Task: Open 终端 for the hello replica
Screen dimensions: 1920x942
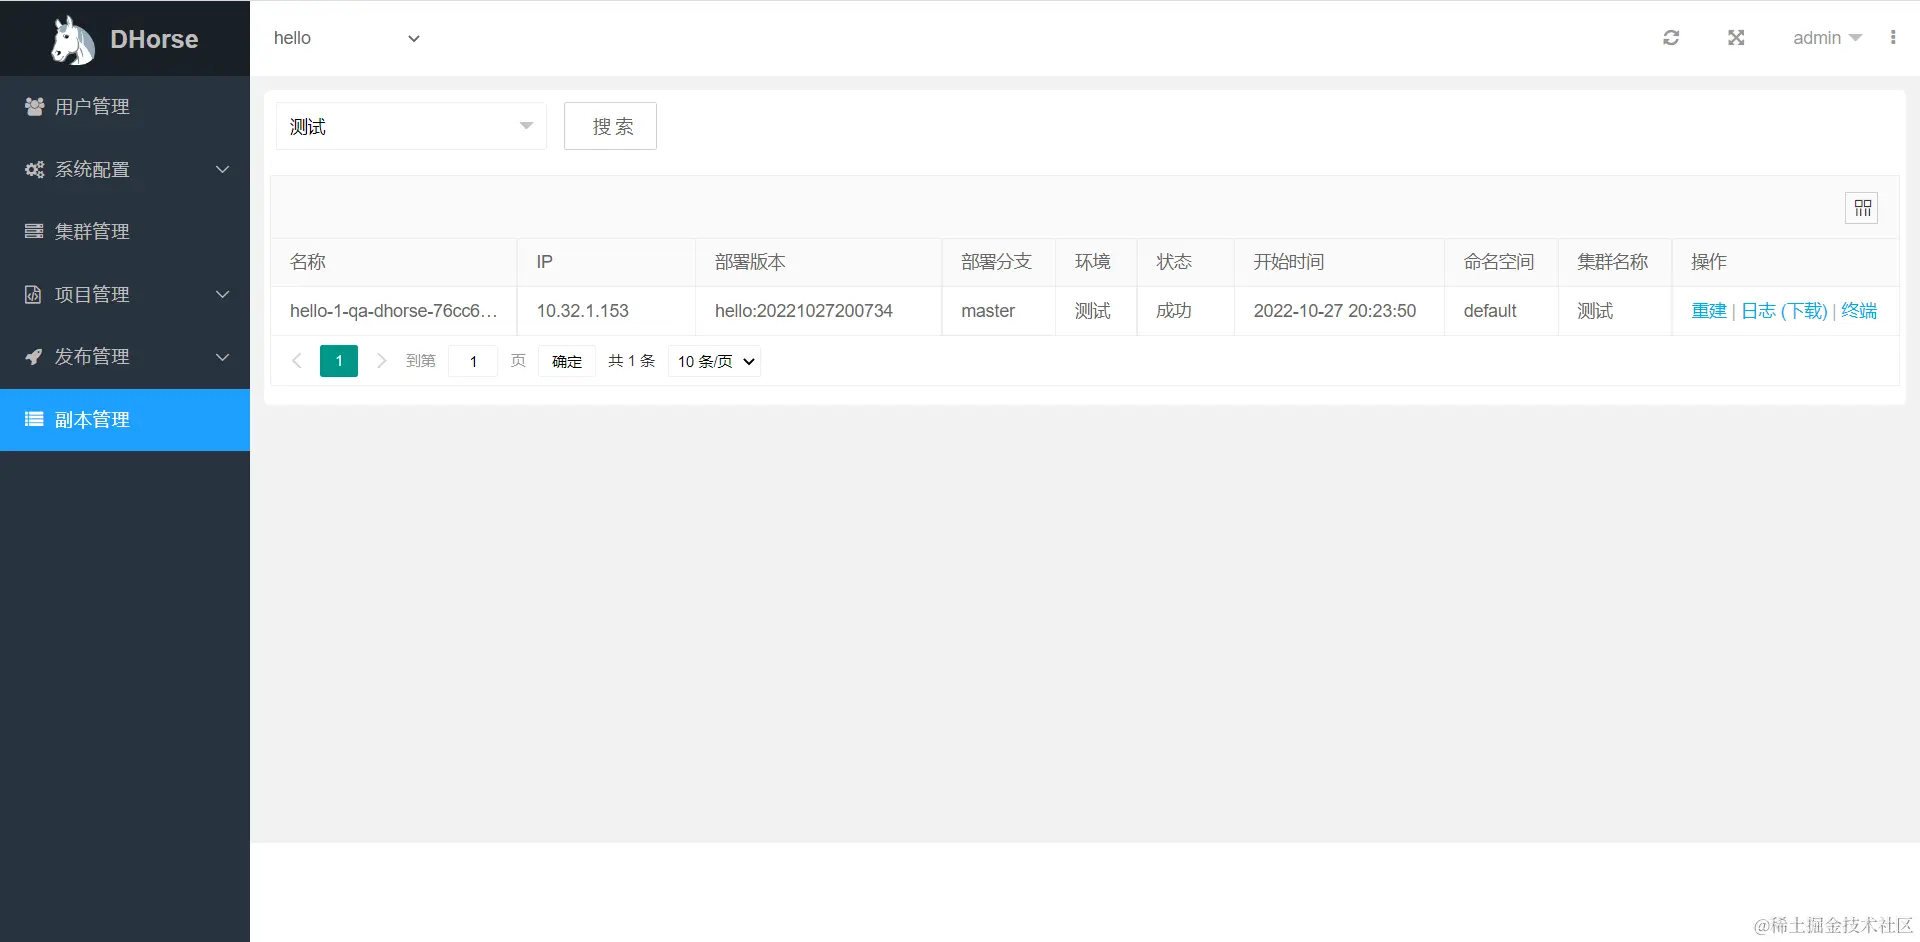Action: (x=1859, y=311)
